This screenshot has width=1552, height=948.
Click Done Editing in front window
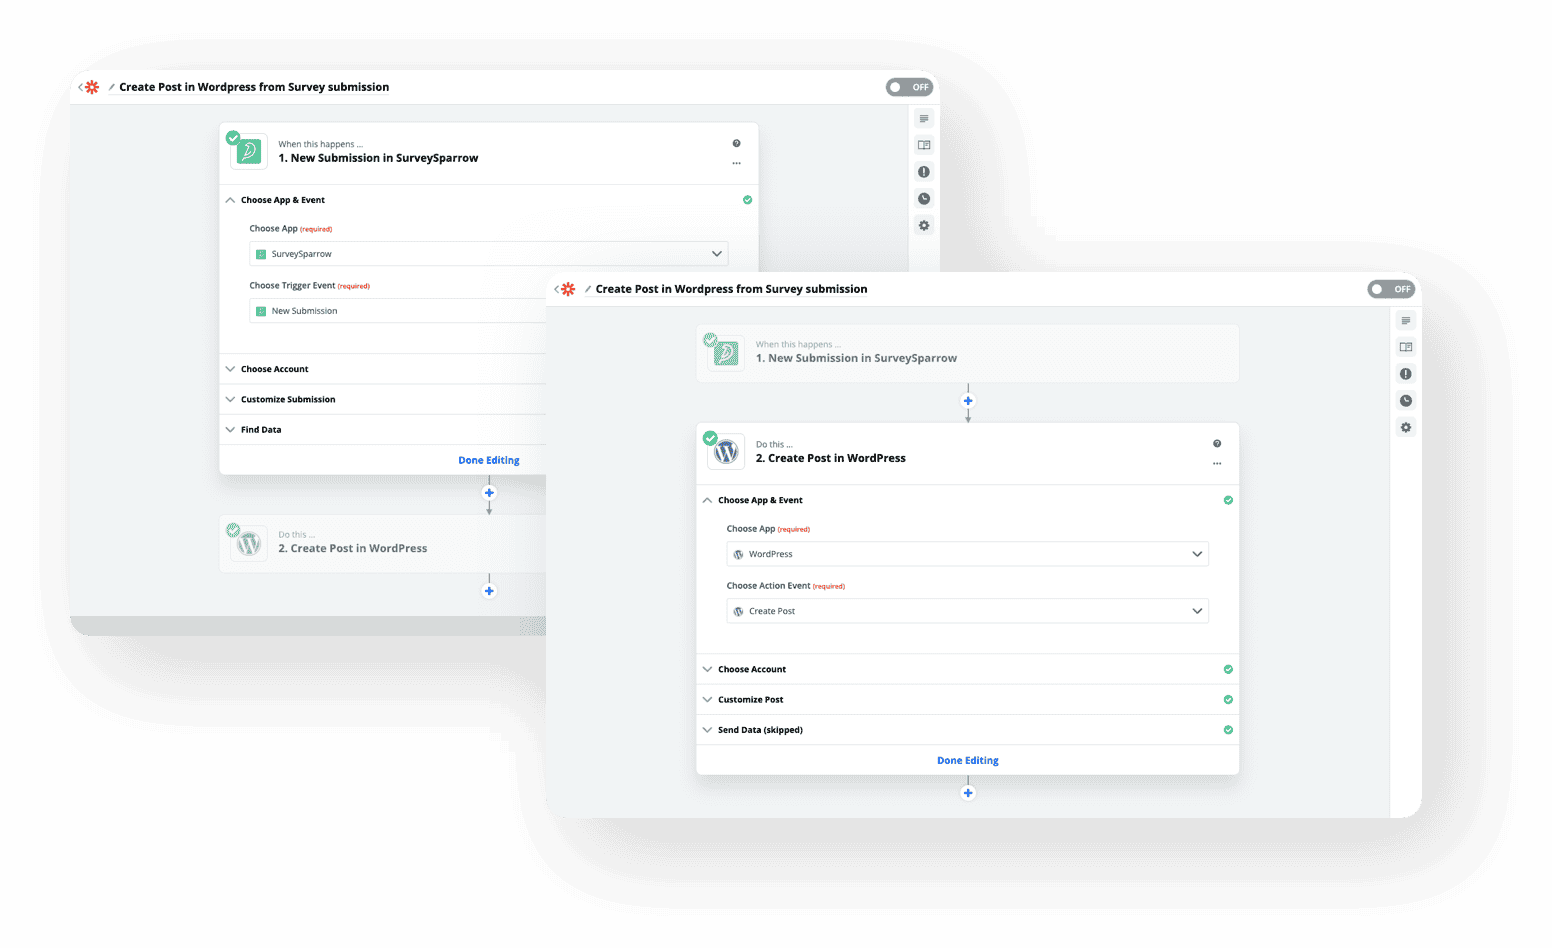click(968, 761)
